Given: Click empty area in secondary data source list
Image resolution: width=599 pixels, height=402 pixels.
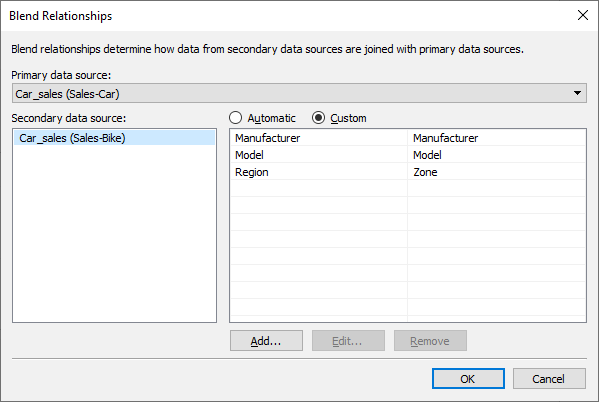Looking at the screenshot, I should pyautogui.click(x=114, y=233).
